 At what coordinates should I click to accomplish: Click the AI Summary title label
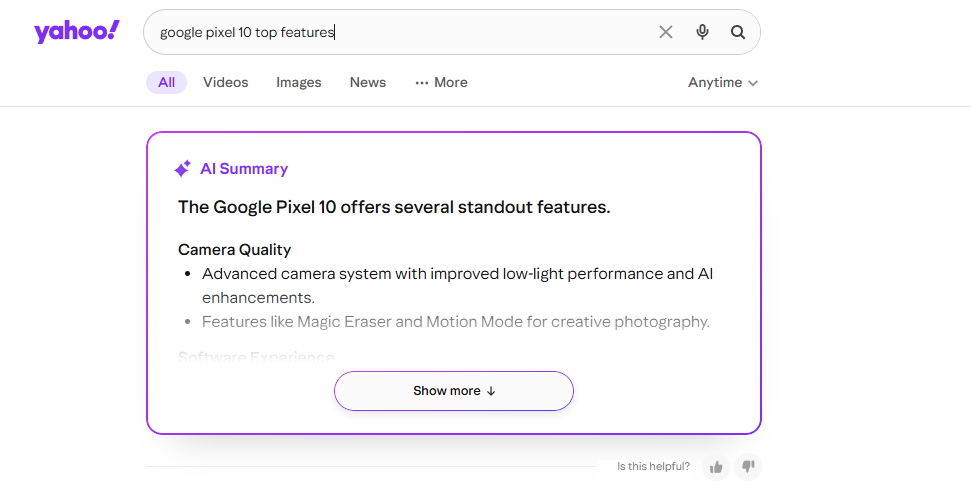[244, 169]
